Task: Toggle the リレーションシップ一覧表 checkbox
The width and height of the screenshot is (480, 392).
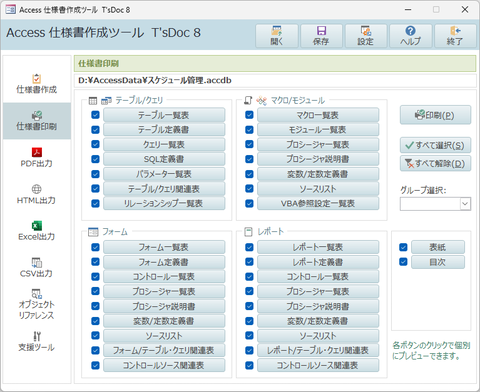Action: [x=95, y=203]
